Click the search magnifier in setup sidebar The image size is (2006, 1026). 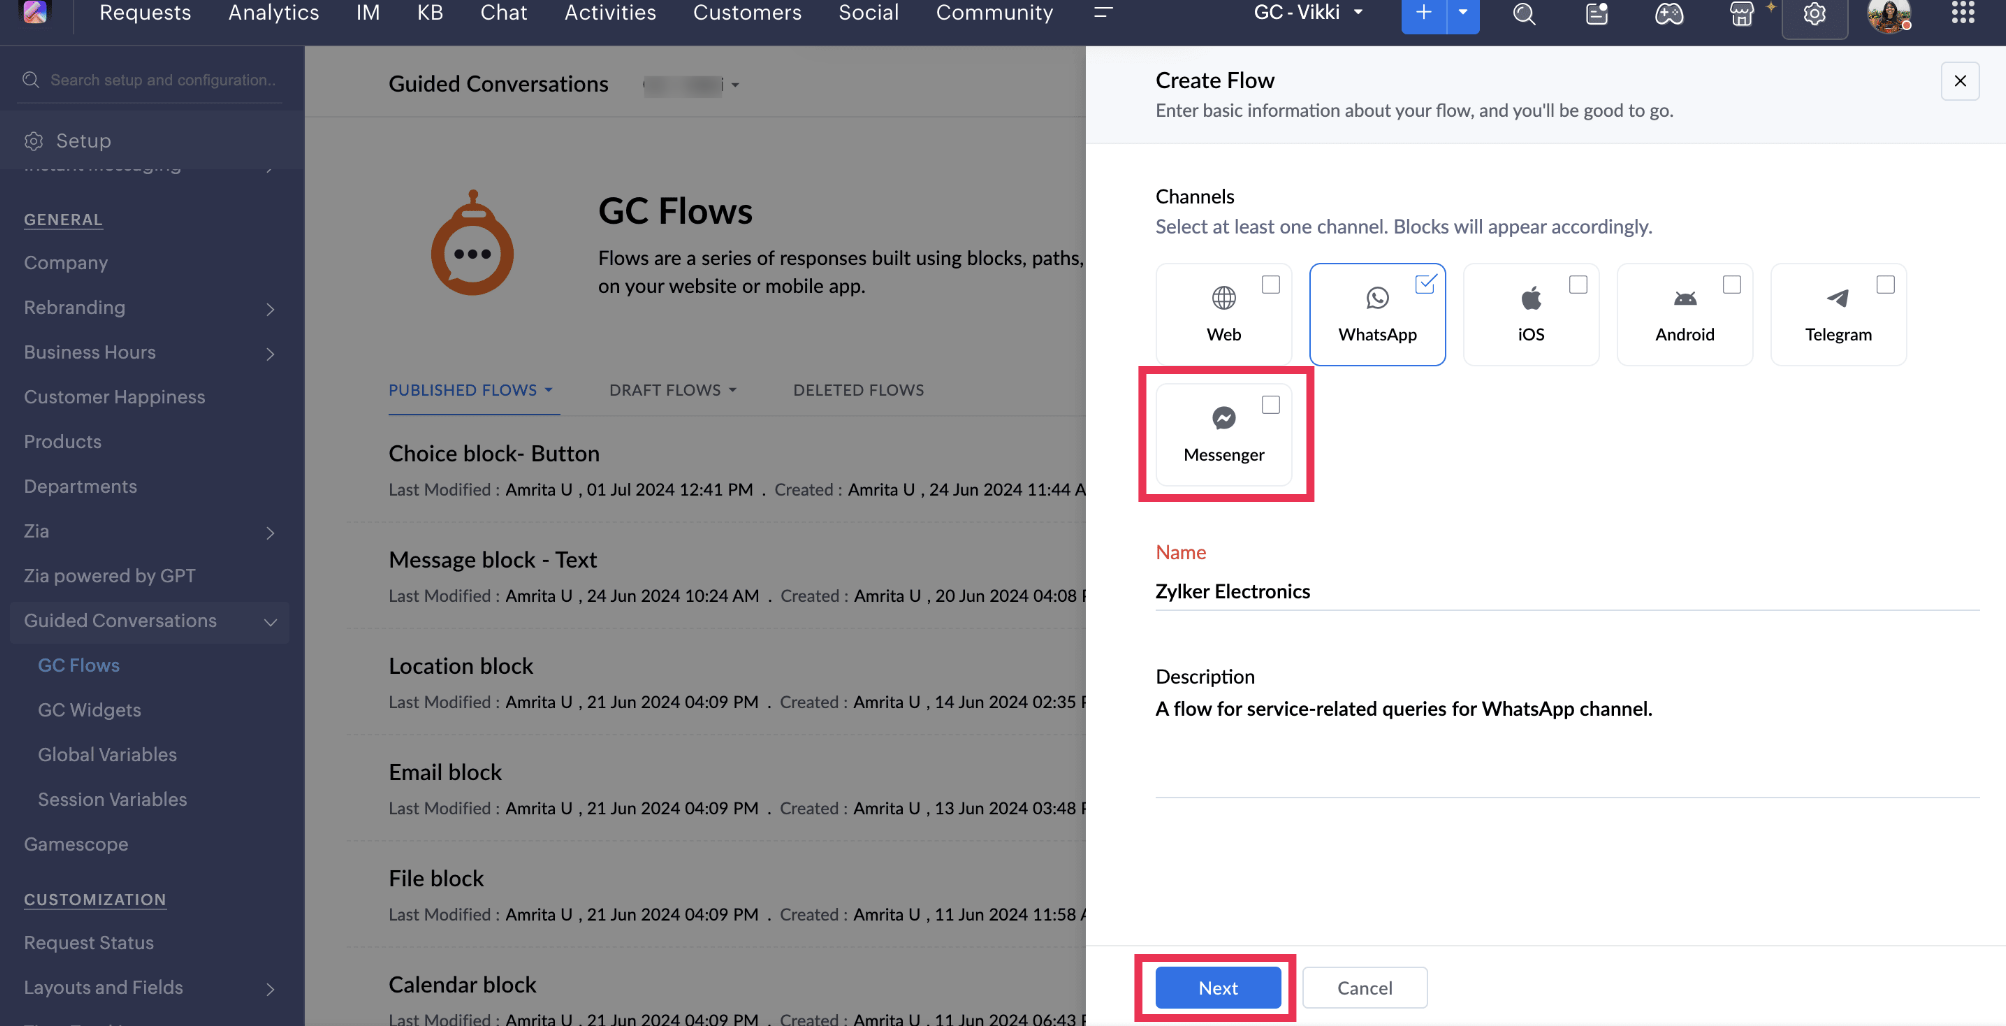31,80
